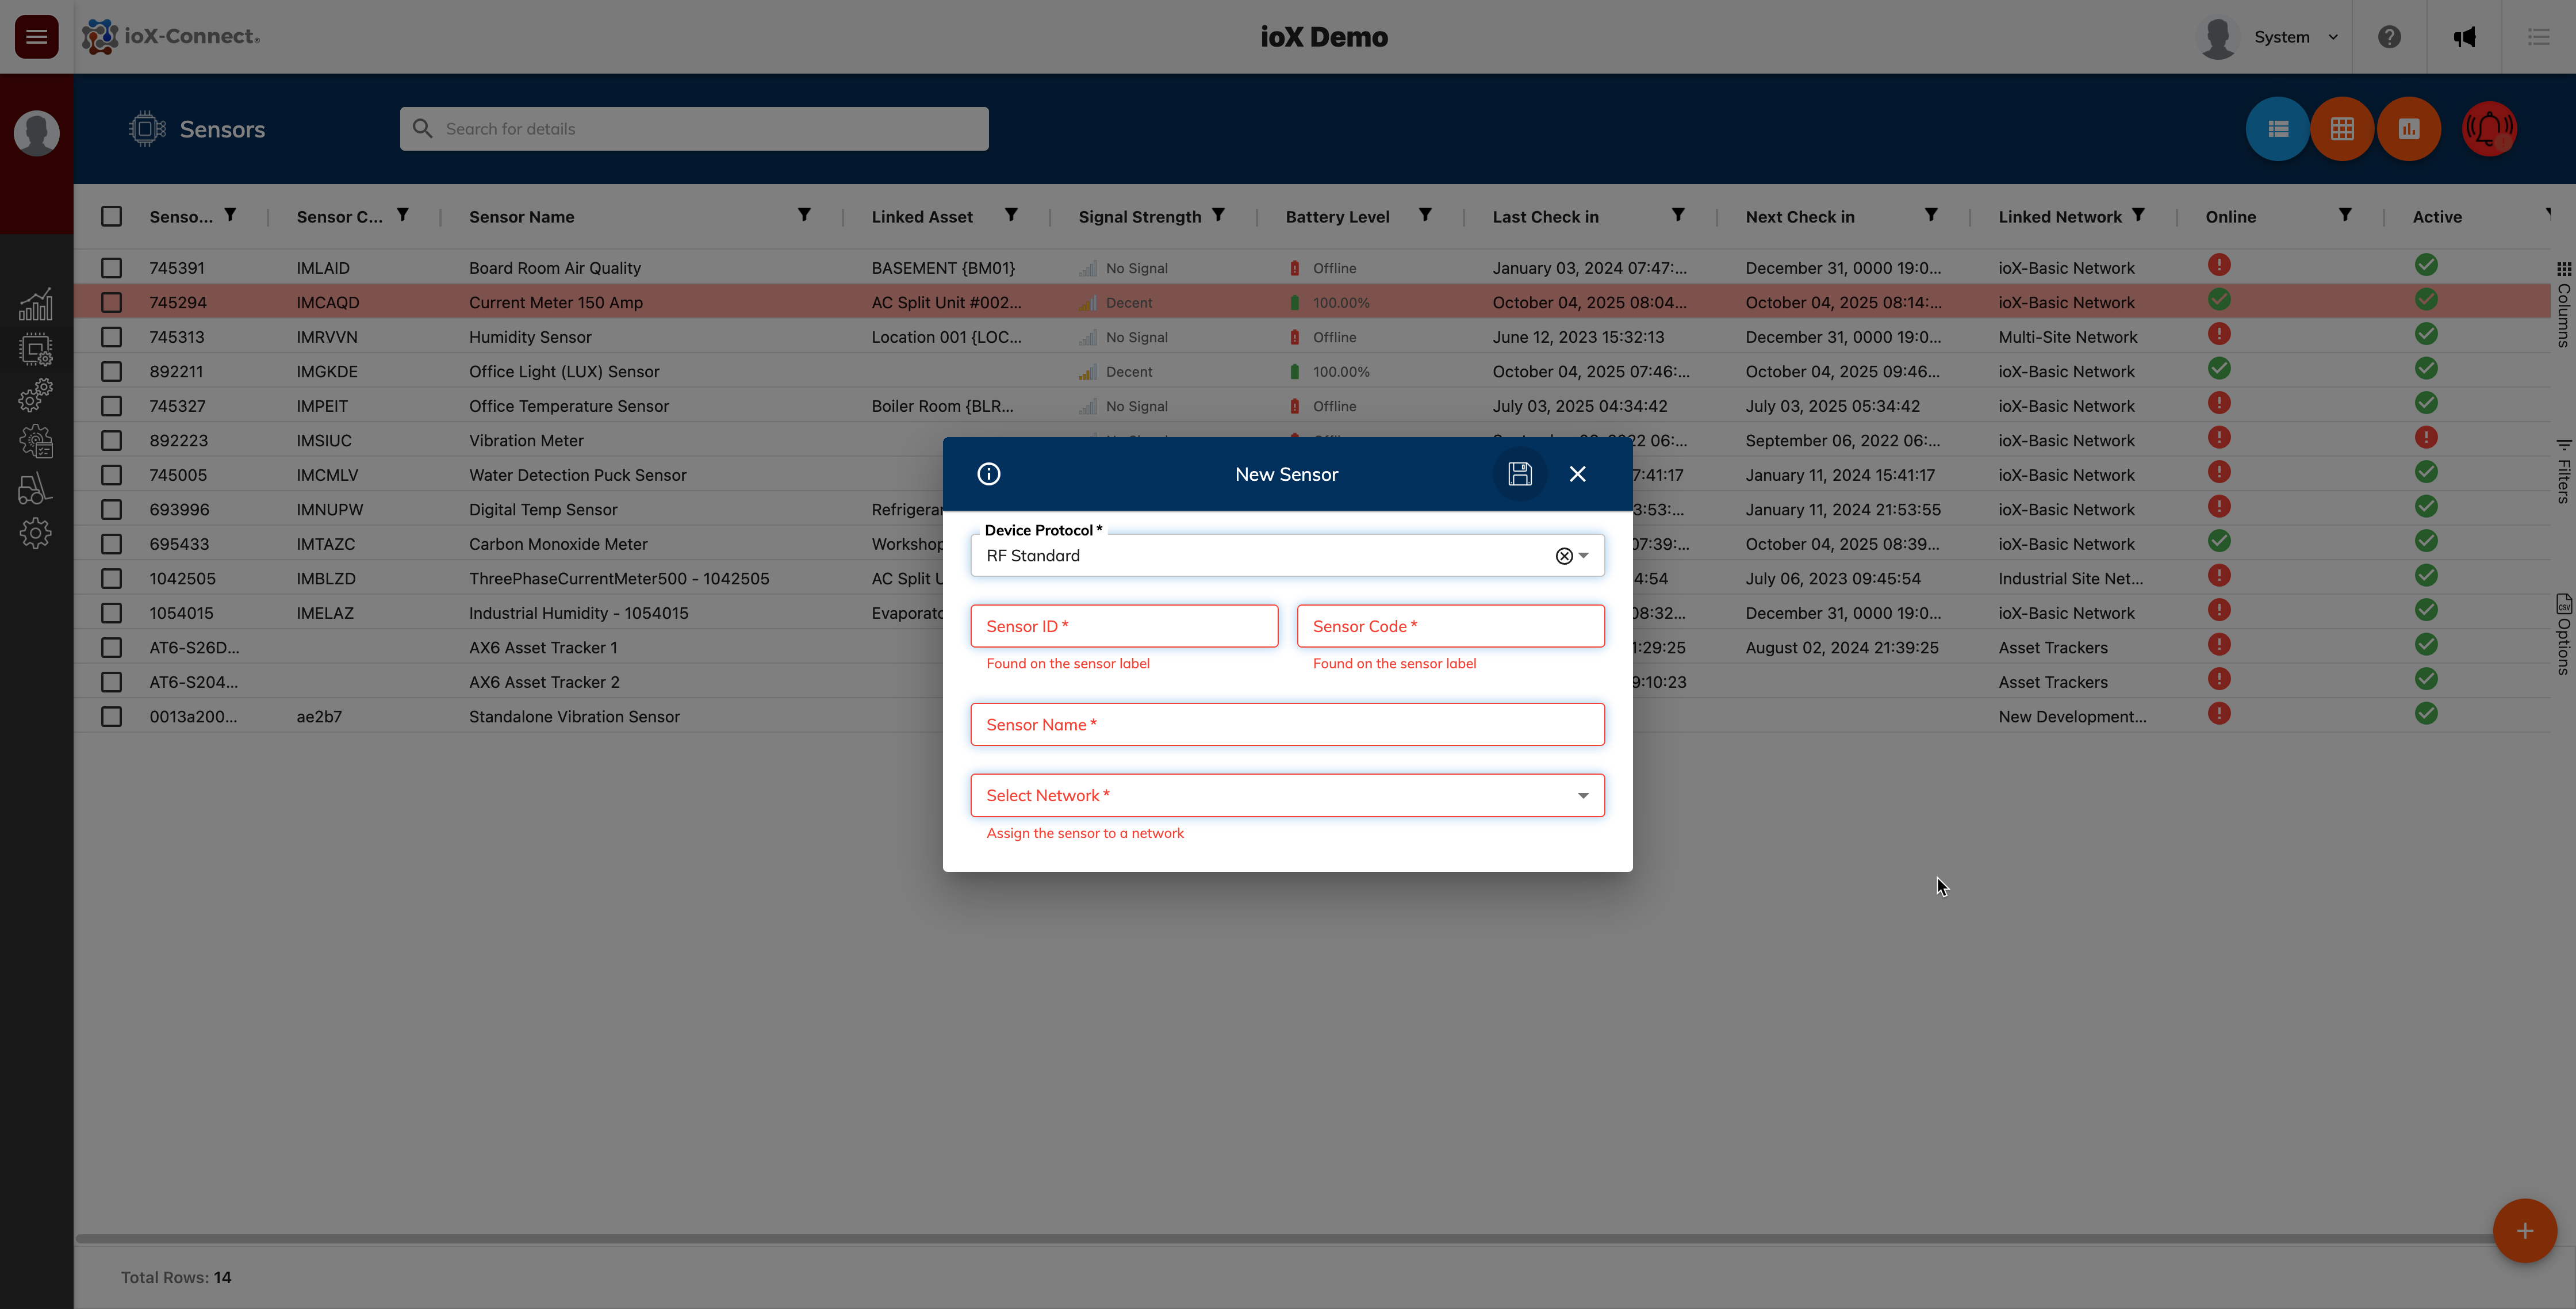This screenshot has height=1309, width=2576.
Task: Switch to grid view with orange button
Action: pyautogui.click(x=2342, y=129)
